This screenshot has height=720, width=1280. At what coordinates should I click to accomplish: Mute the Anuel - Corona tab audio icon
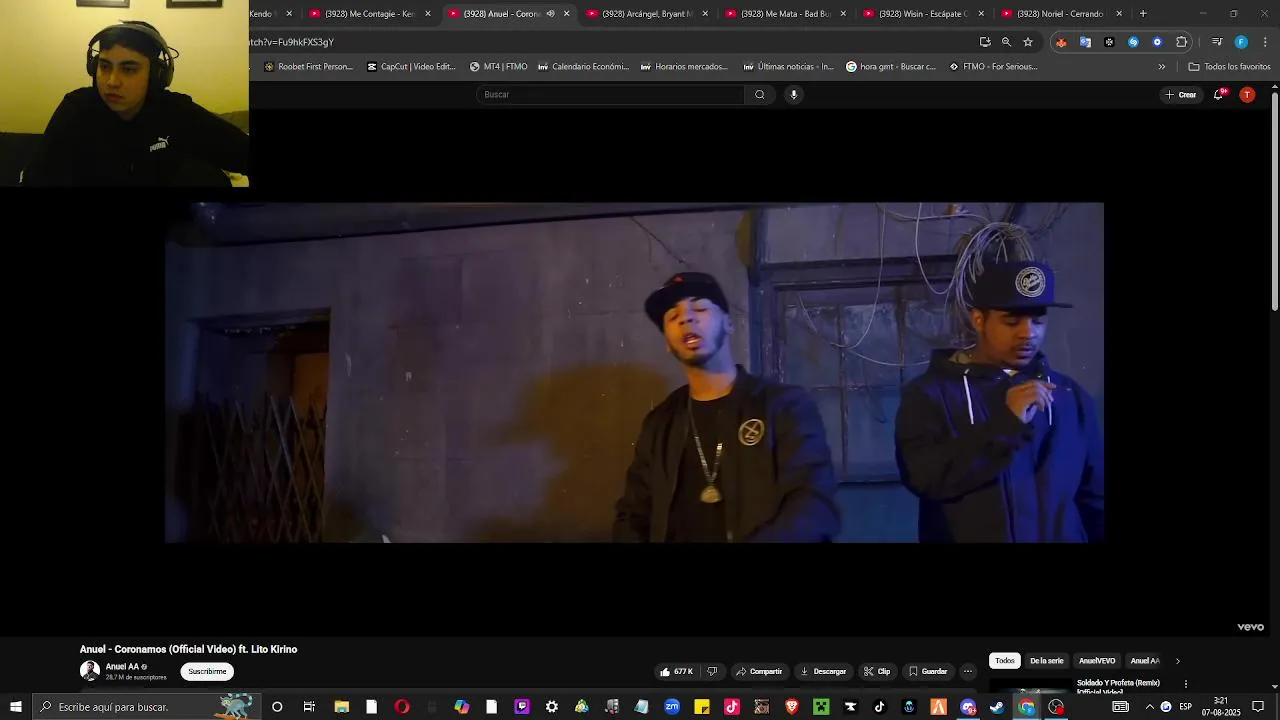[550, 14]
